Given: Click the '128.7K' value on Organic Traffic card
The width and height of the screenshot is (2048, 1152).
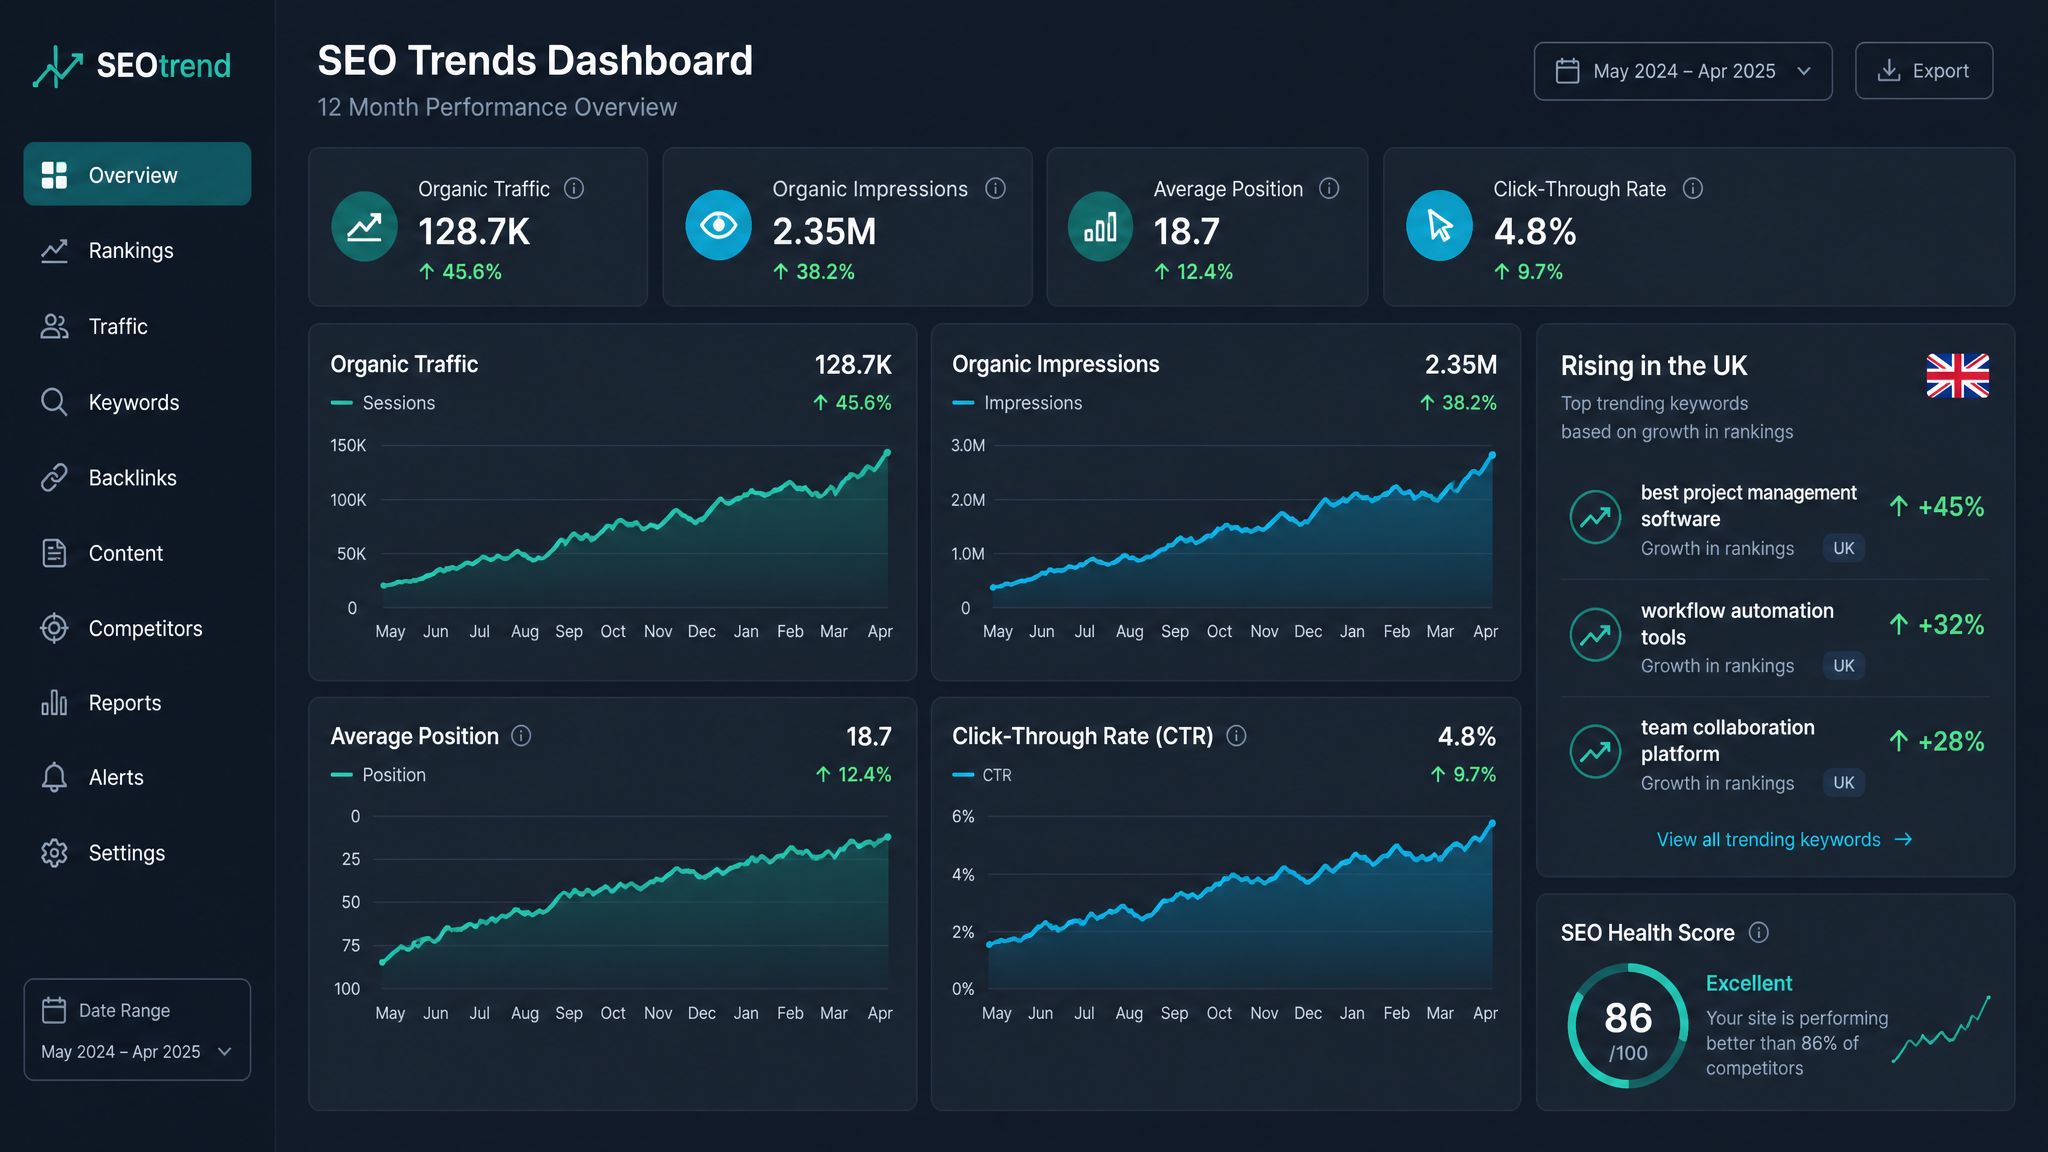Looking at the screenshot, I should (x=474, y=232).
